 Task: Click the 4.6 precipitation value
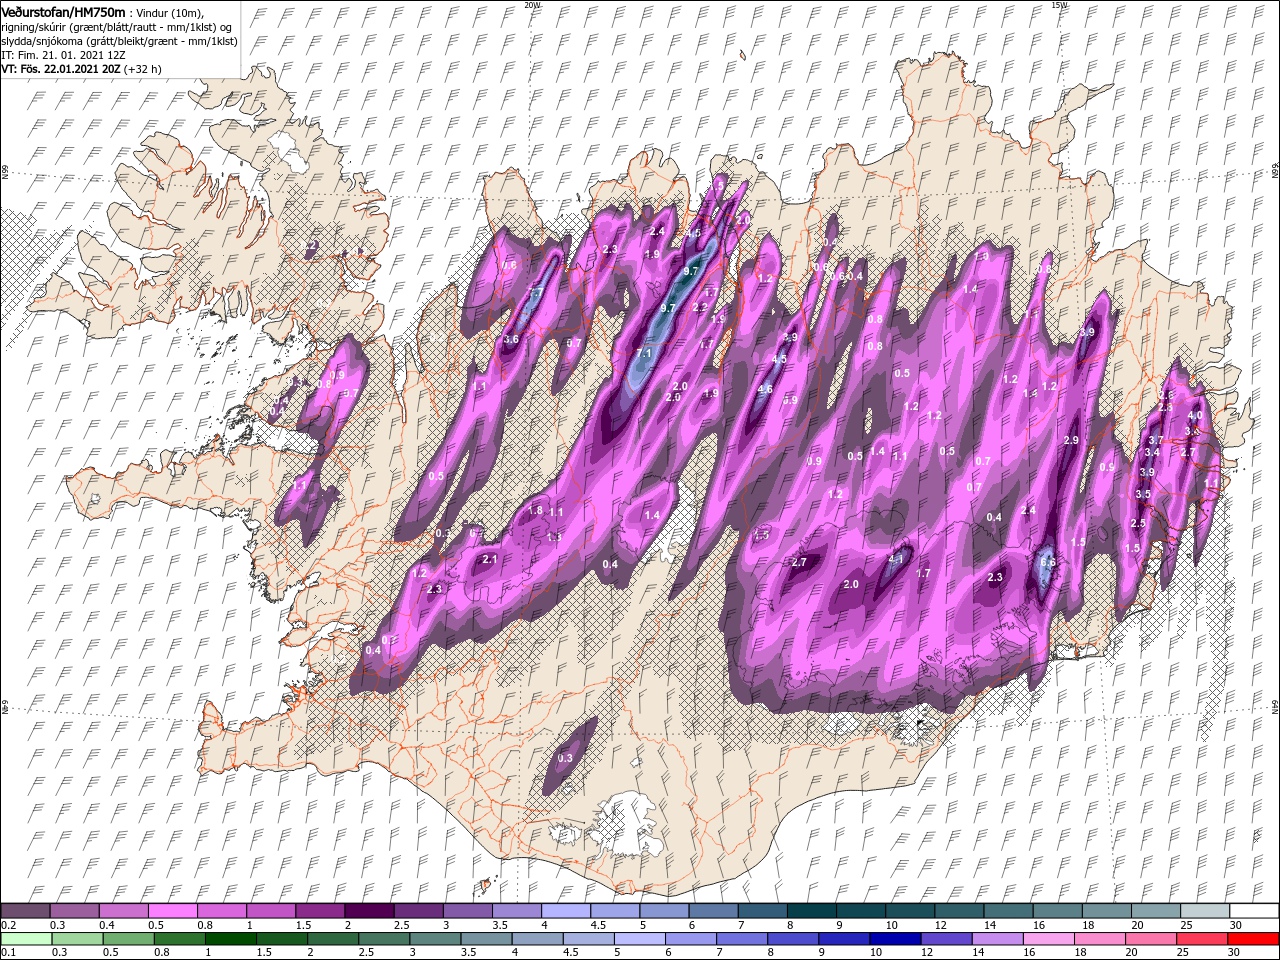766,390
